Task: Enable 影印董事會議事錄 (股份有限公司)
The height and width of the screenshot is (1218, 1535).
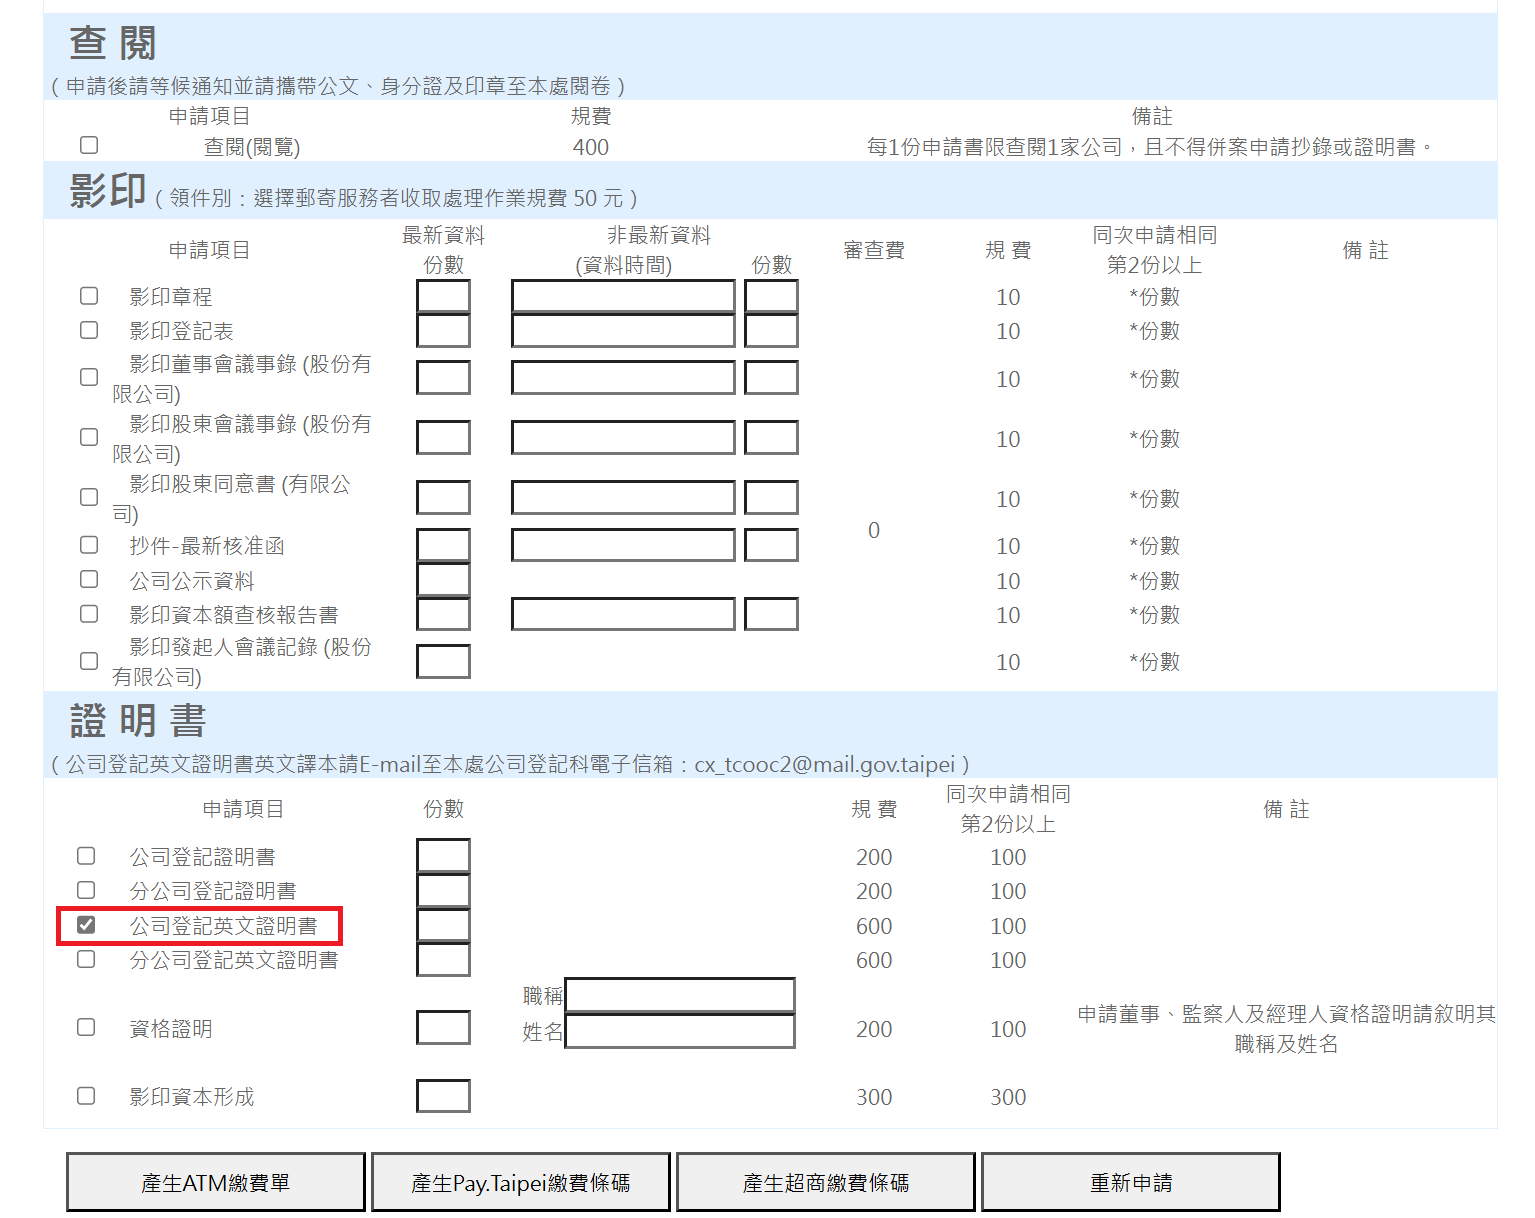Action: 88,377
